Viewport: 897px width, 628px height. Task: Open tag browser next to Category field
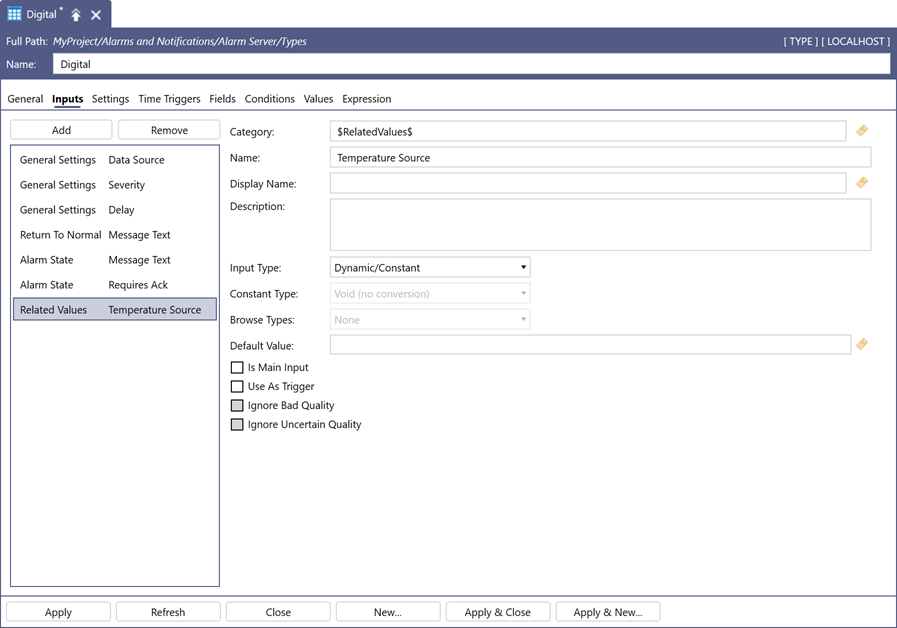click(x=862, y=131)
